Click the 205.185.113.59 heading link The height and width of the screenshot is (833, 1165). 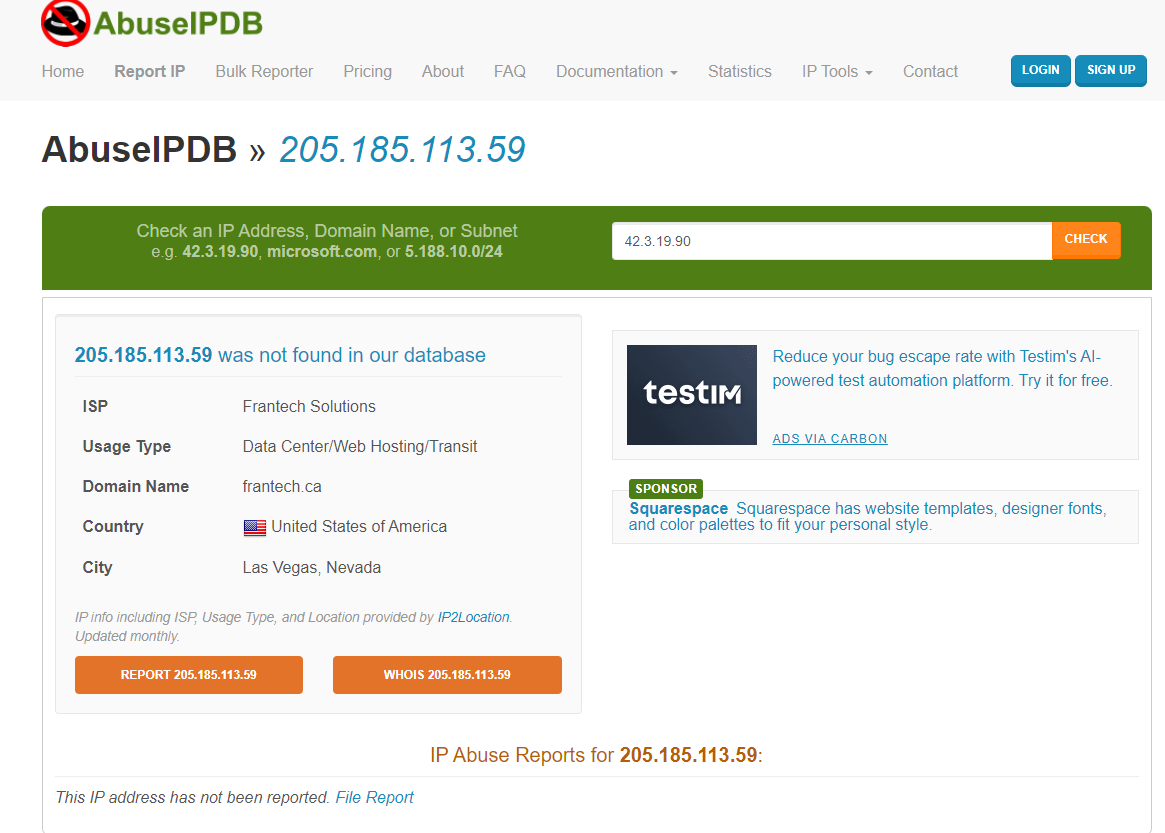coord(402,149)
